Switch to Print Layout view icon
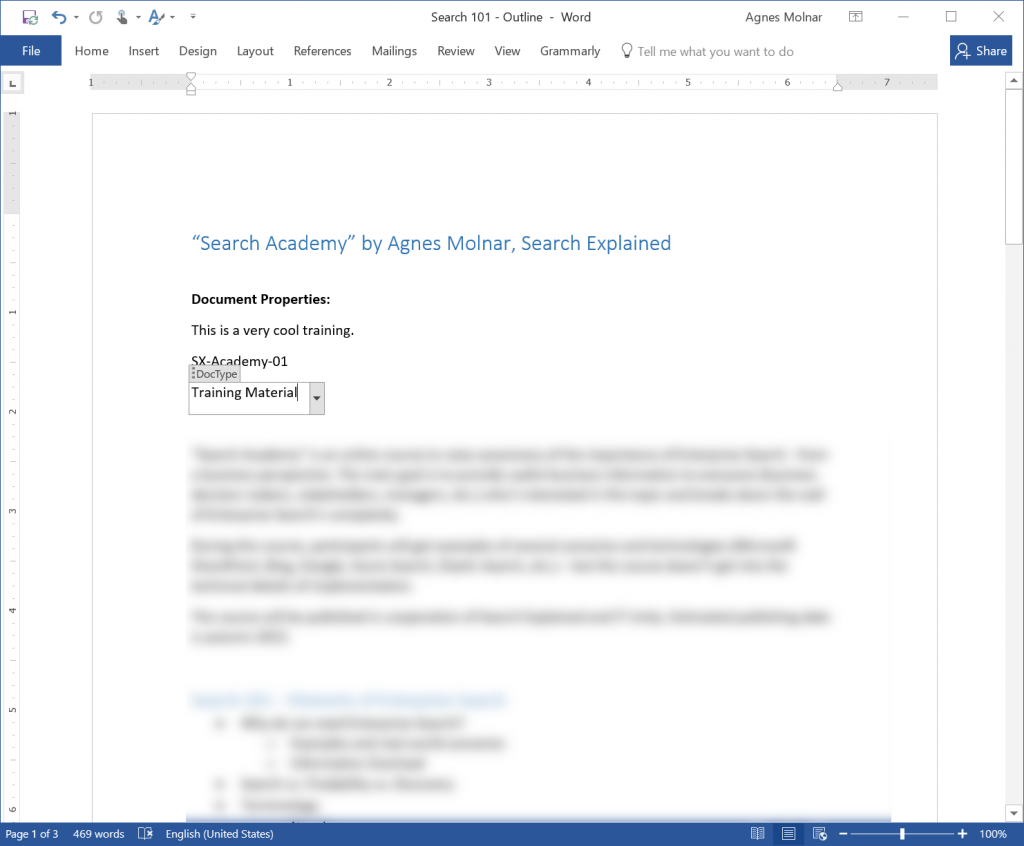 [788, 834]
